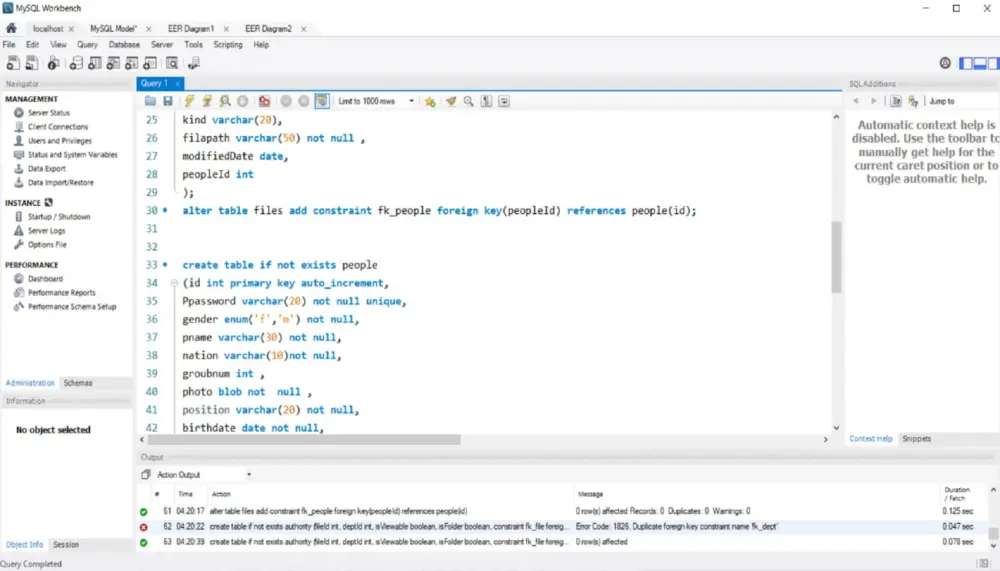Go forward in SQL Additions help
The height and width of the screenshot is (571, 1000).
(874, 101)
